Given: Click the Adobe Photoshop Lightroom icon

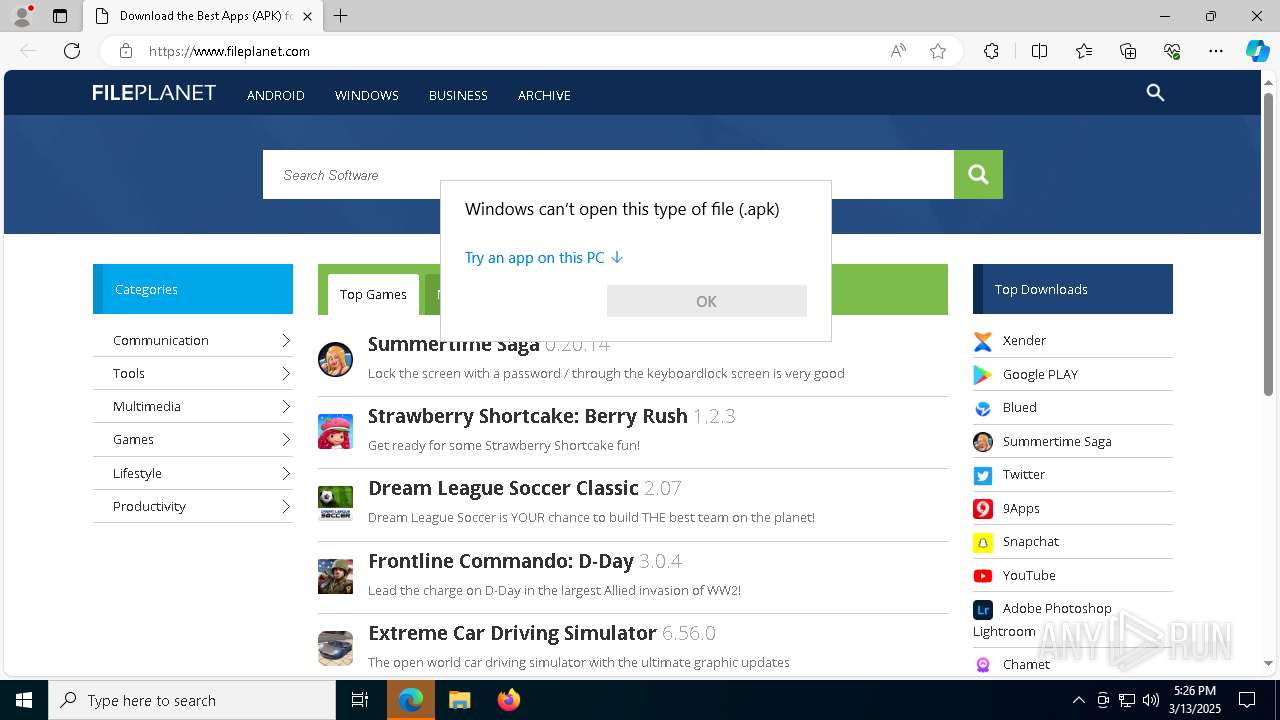Looking at the screenshot, I should [983, 609].
